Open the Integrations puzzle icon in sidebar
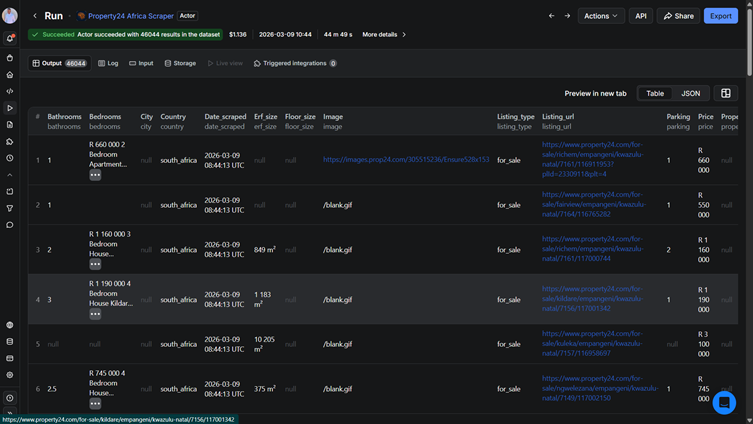Screen dimensions: 753x424 coord(10,142)
